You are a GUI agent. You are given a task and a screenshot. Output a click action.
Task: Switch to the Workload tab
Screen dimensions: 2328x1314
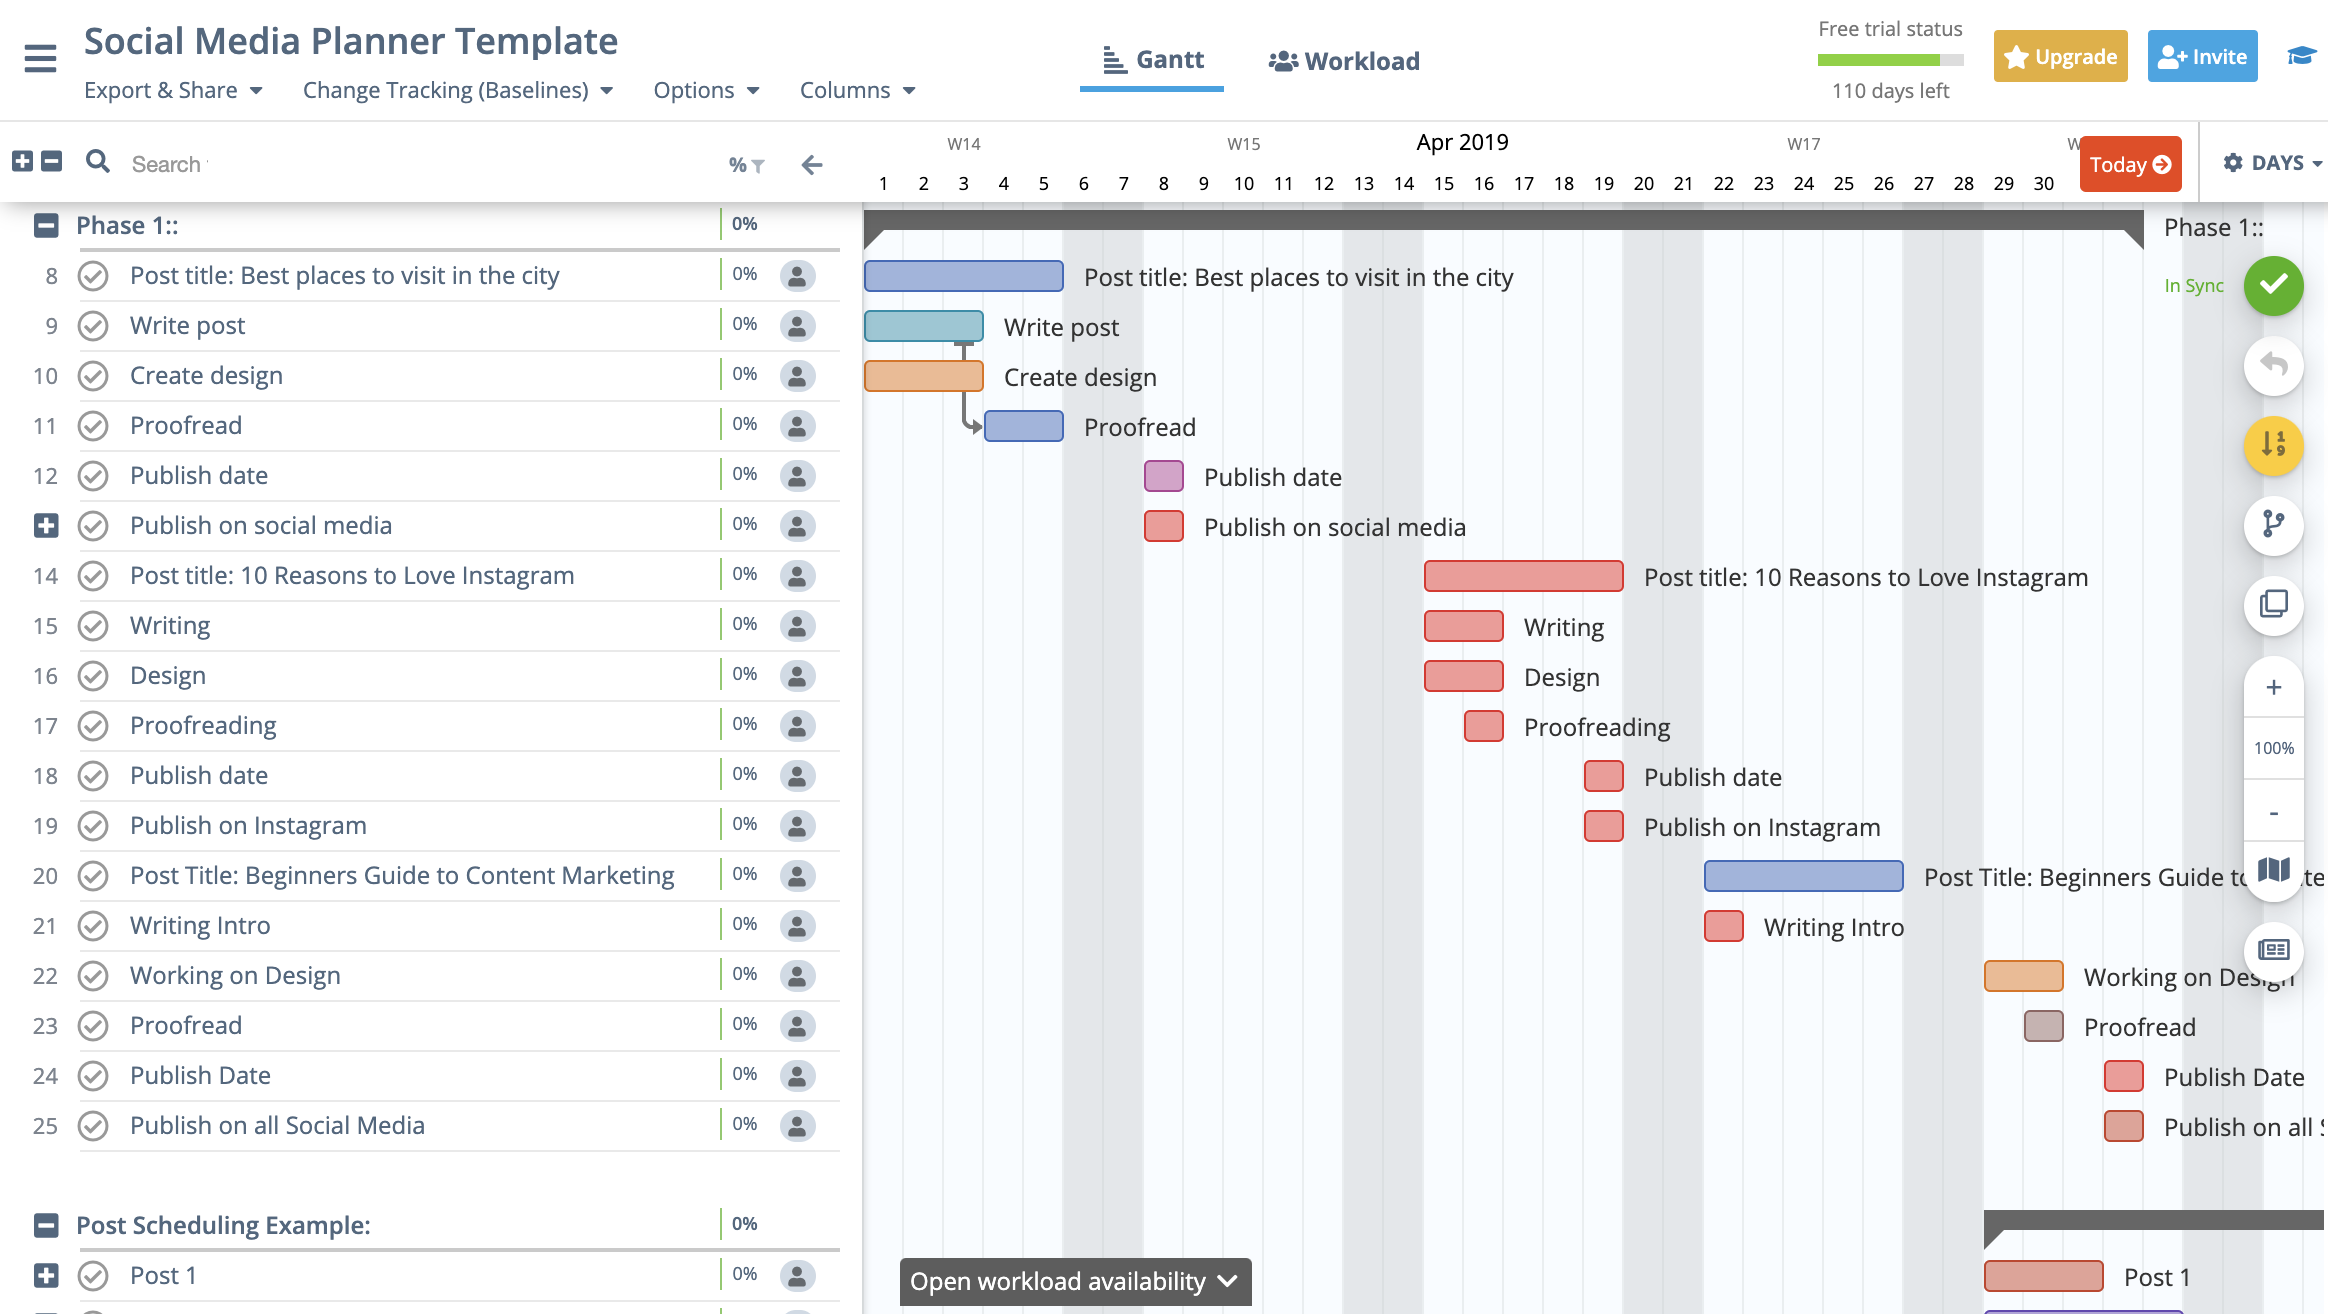(1344, 61)
